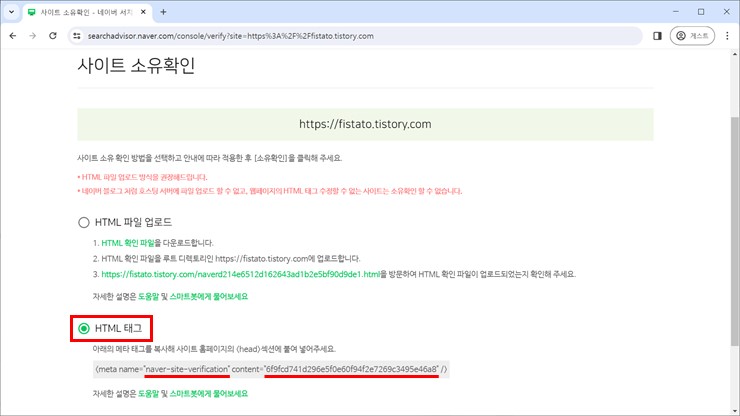Open 스마트봇에게 물어보세요 under HTML 파일 업로드
740x416 pixels.
pos(209,297)
